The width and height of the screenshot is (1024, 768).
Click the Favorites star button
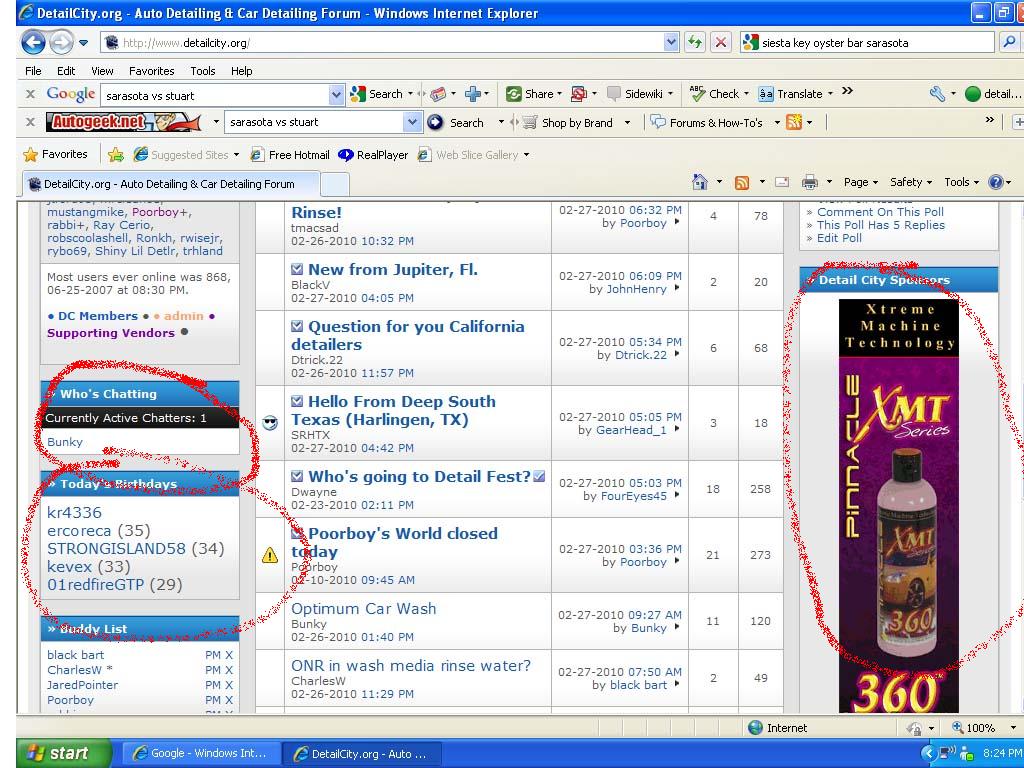click(55, 155)
